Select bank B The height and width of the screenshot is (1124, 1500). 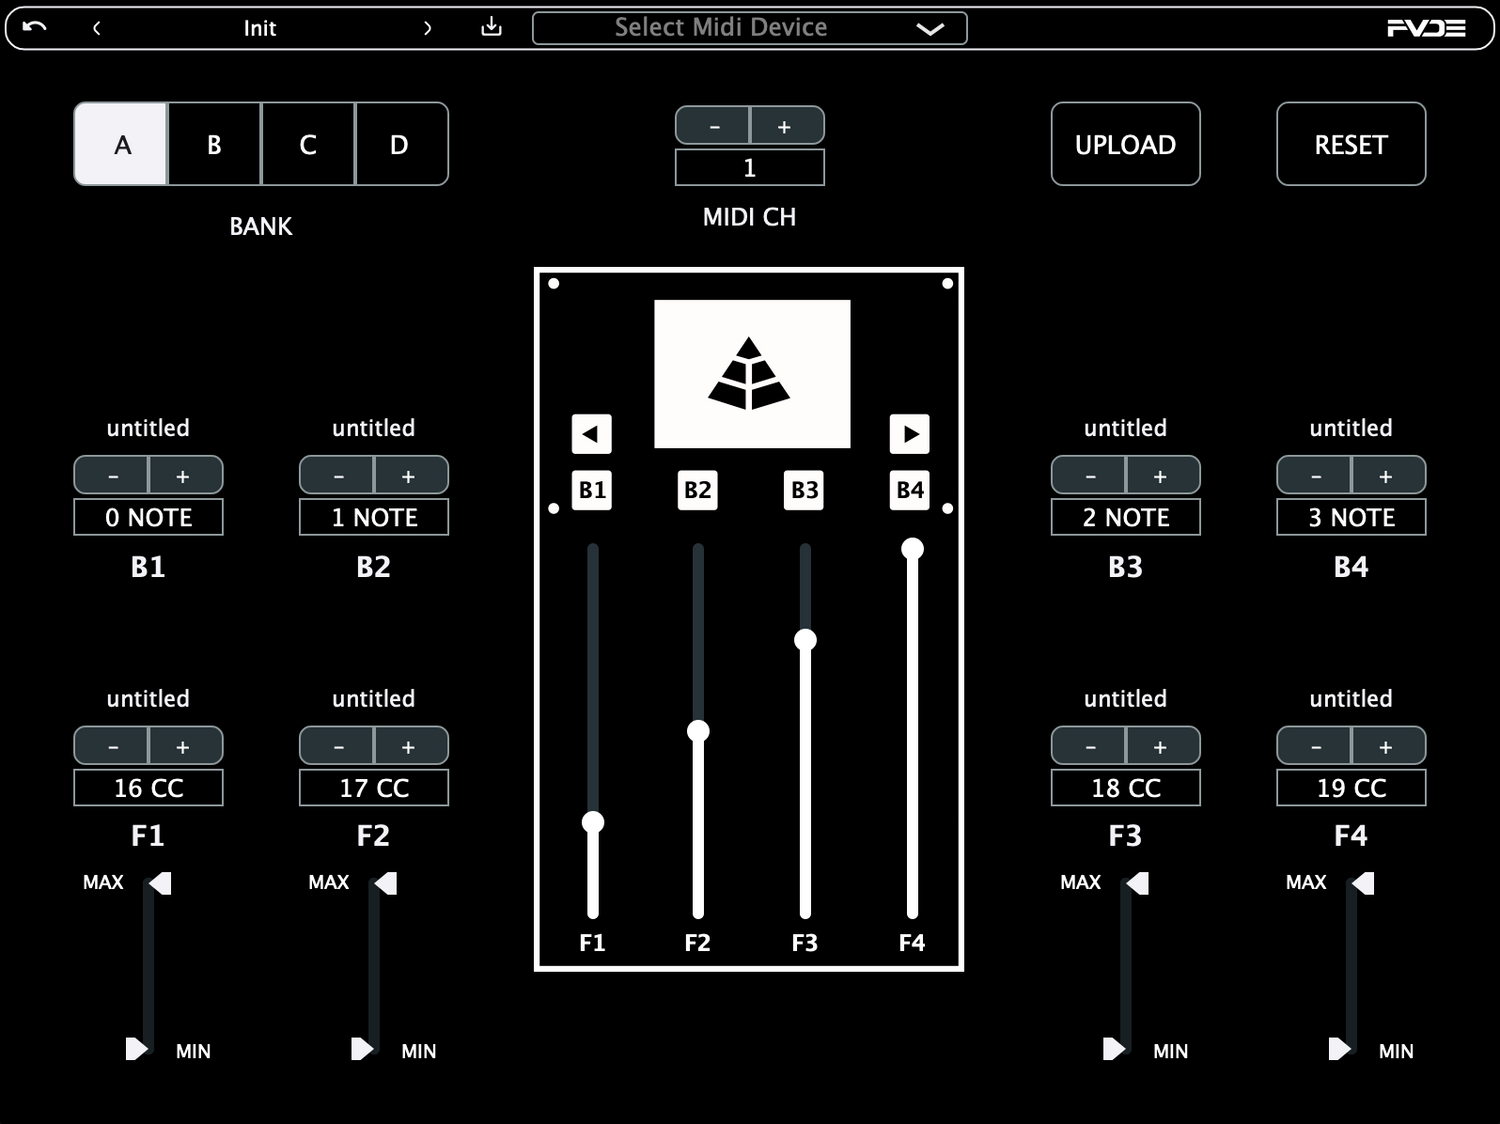click(x=214, y=145)
